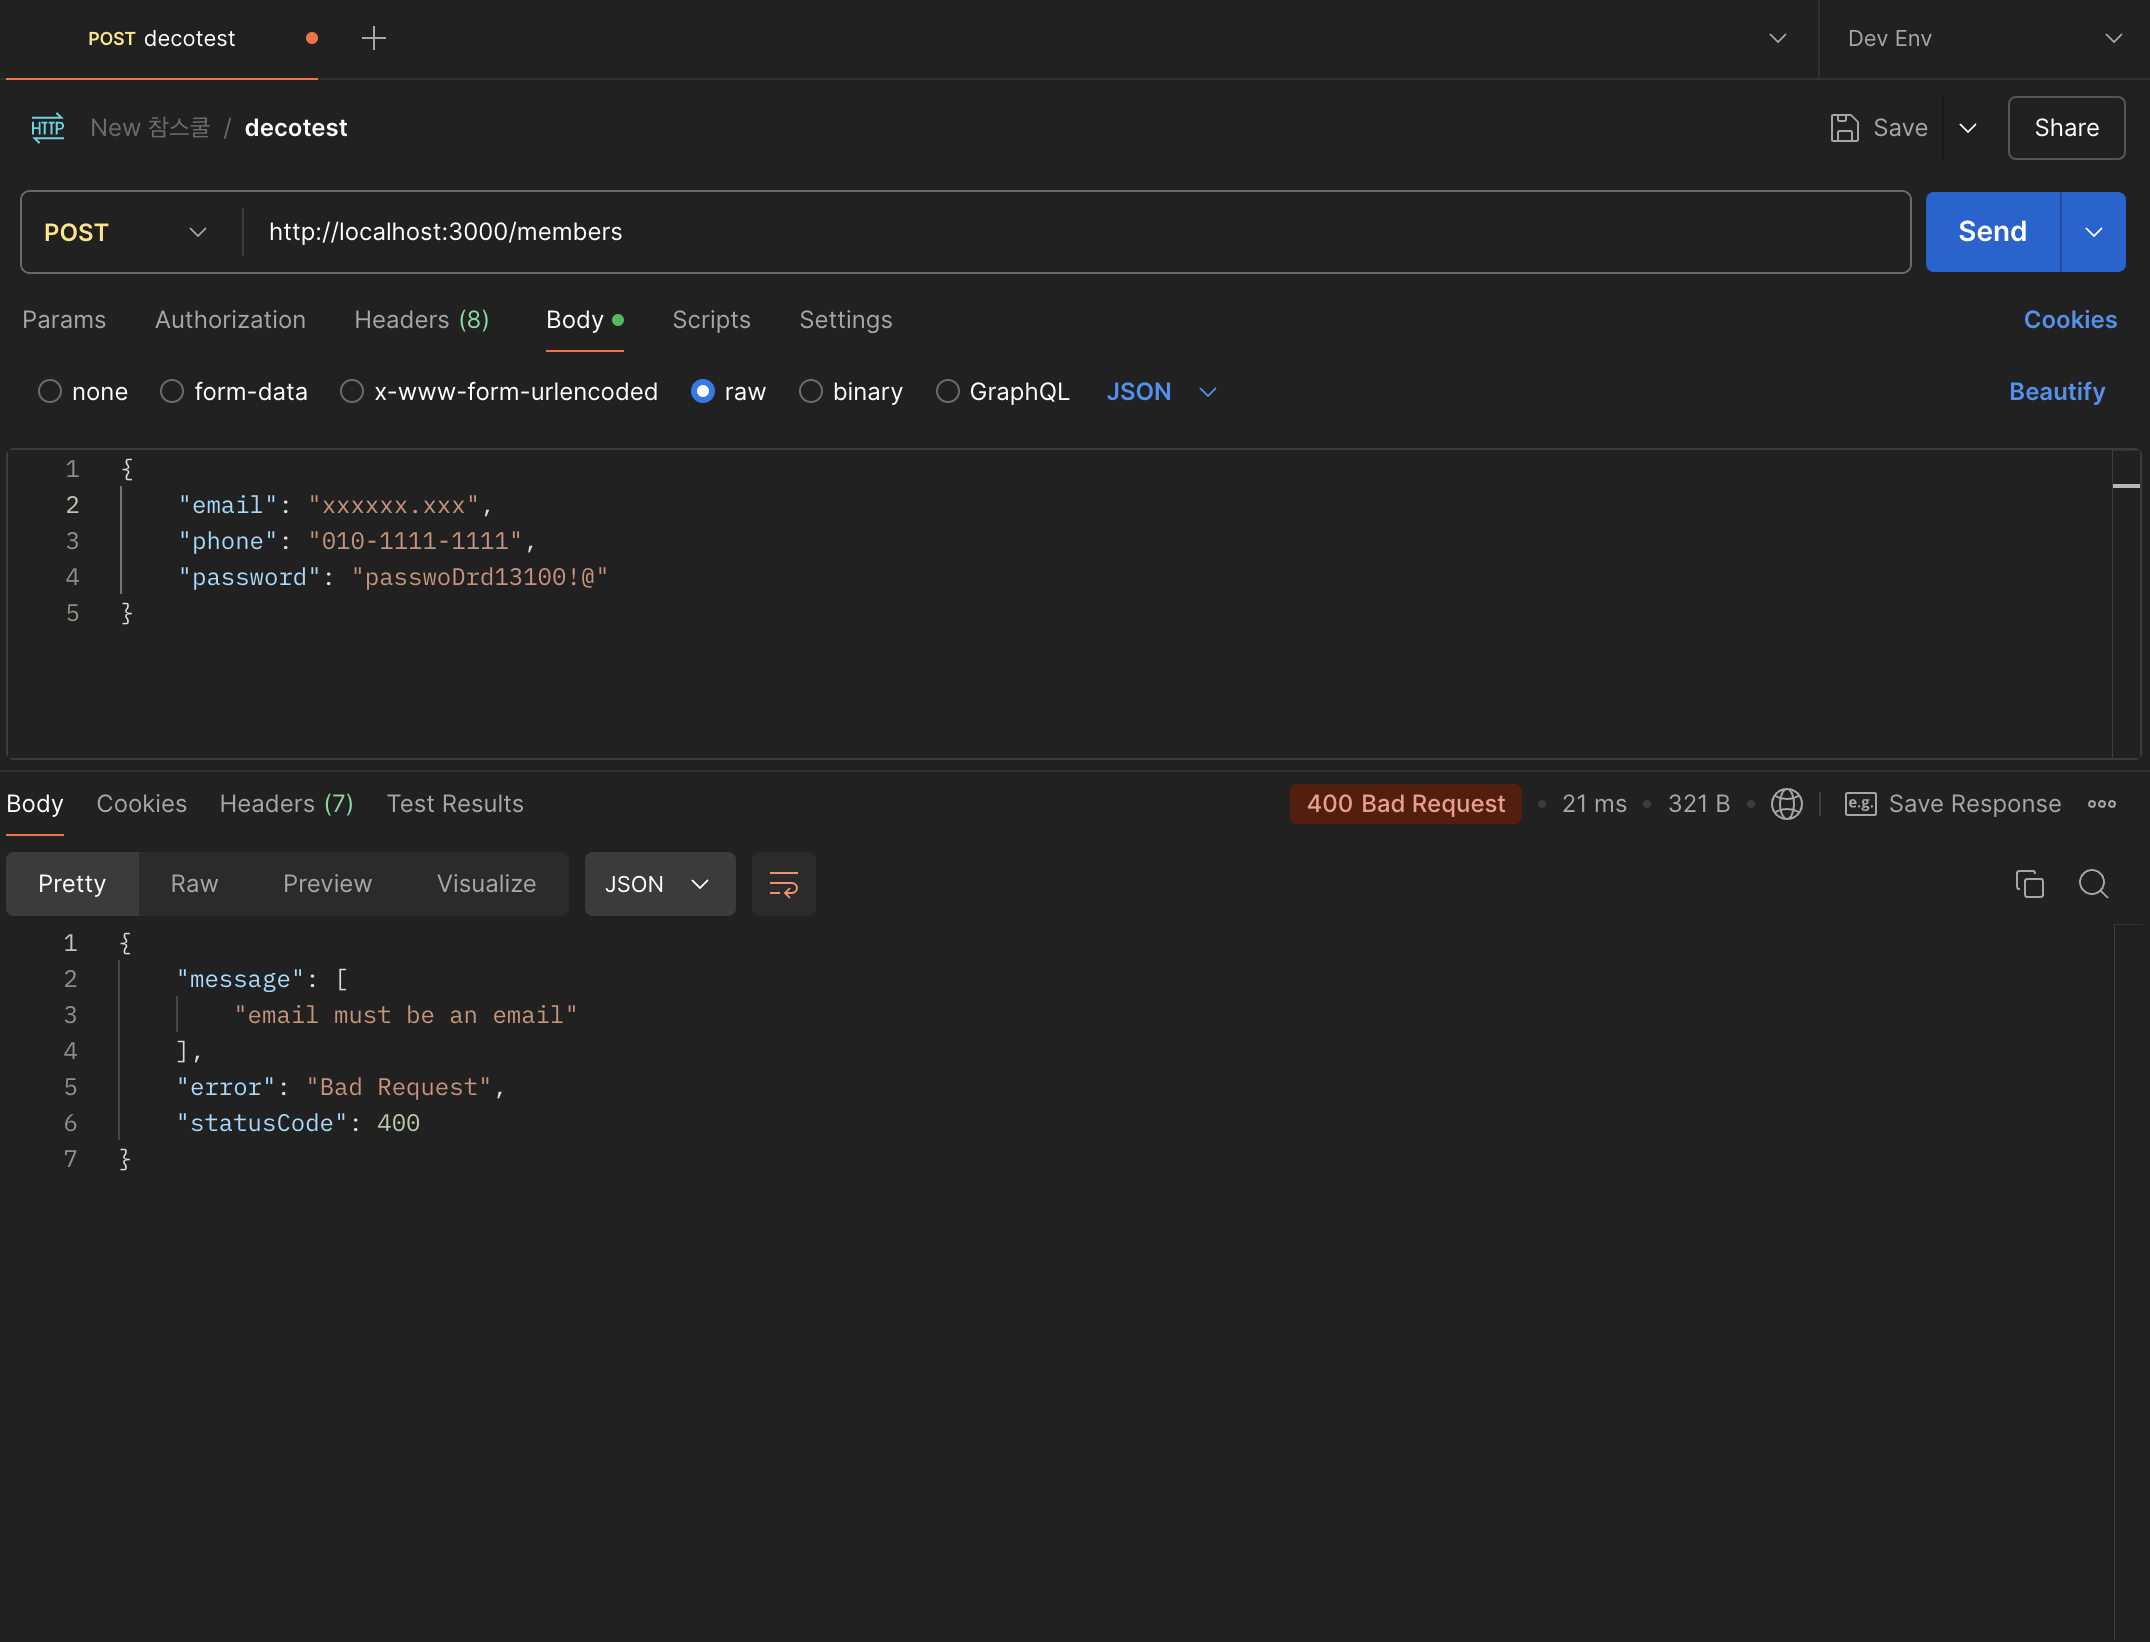Image resolution: width=2150 pixels, height=1642 pixels.
Task: Click the request editor minimap scrollbar marker
Action: (x=2125, y=486)
